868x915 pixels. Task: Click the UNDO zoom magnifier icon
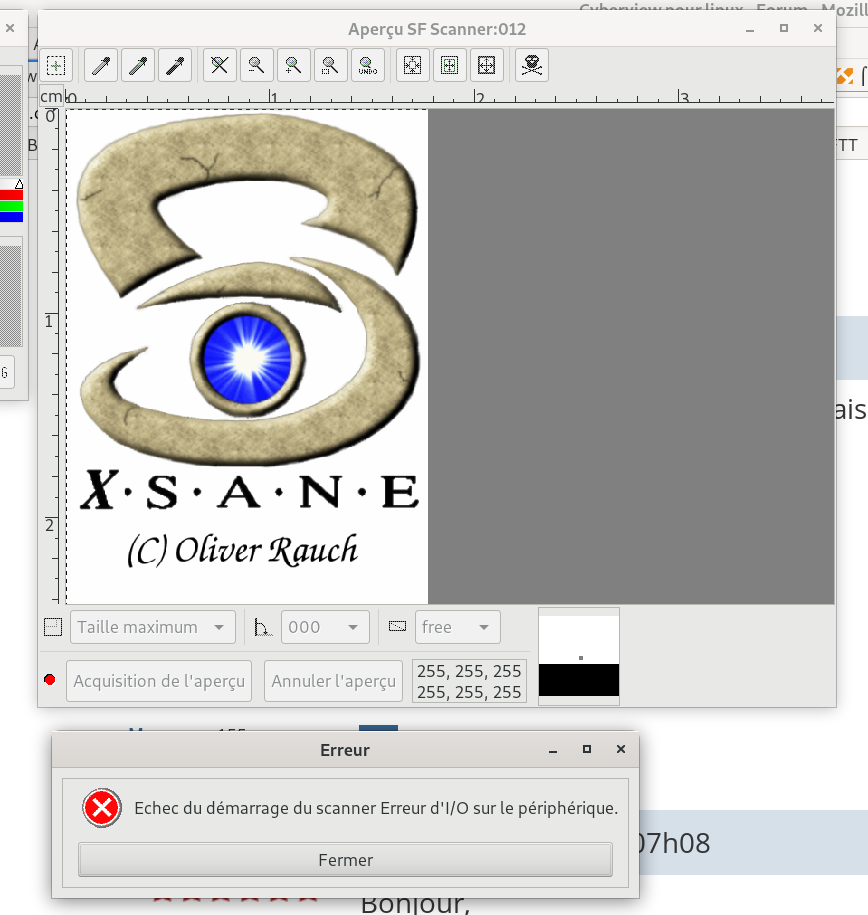(x=368, y=65)
